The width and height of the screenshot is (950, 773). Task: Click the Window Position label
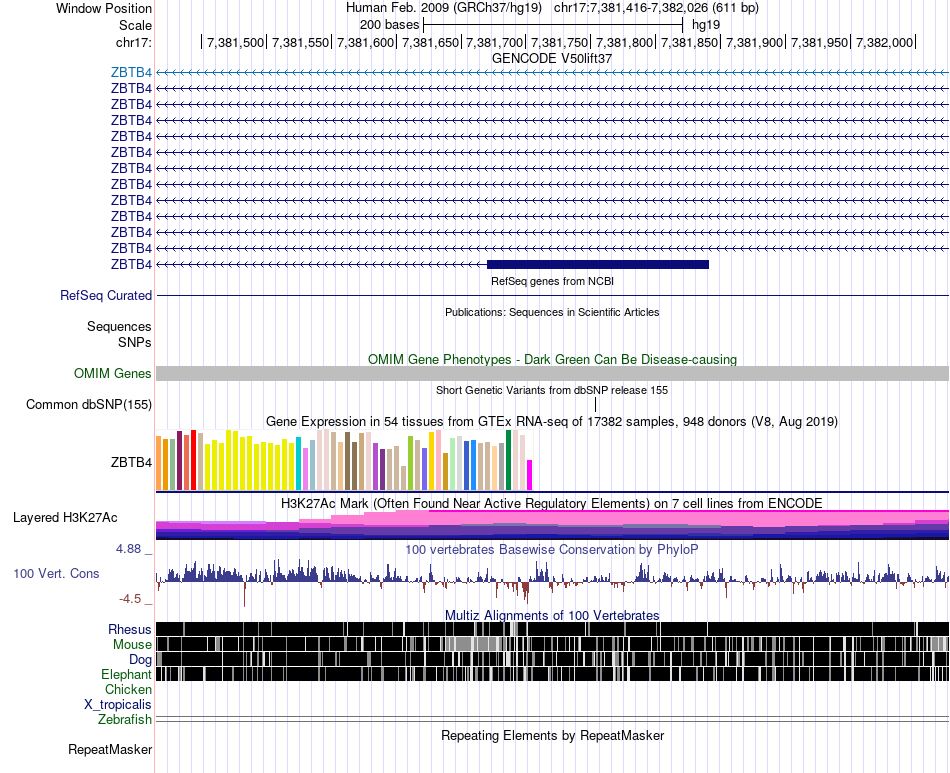tap(104, 8)
